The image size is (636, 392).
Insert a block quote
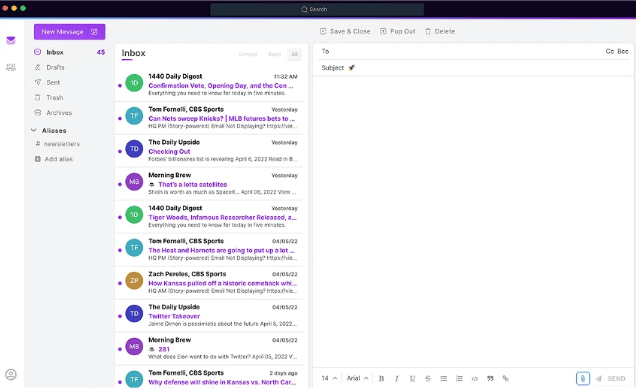pos(490,378)
